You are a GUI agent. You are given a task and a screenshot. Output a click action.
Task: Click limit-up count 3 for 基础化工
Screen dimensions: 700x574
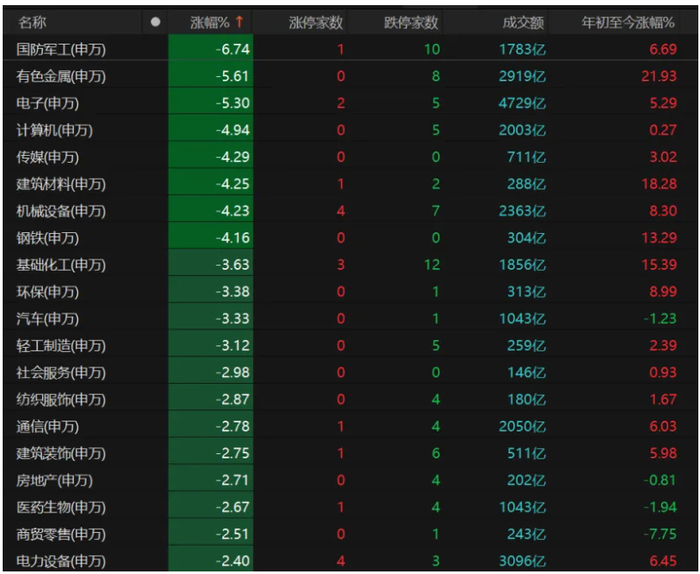341,265
